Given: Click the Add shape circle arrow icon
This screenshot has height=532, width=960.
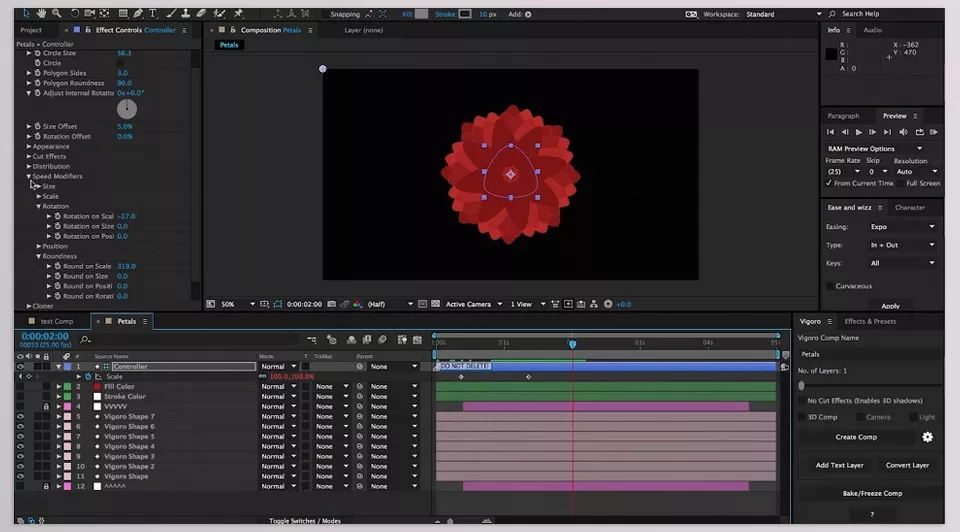Looking at the screenshot, I should click(528, 14).
